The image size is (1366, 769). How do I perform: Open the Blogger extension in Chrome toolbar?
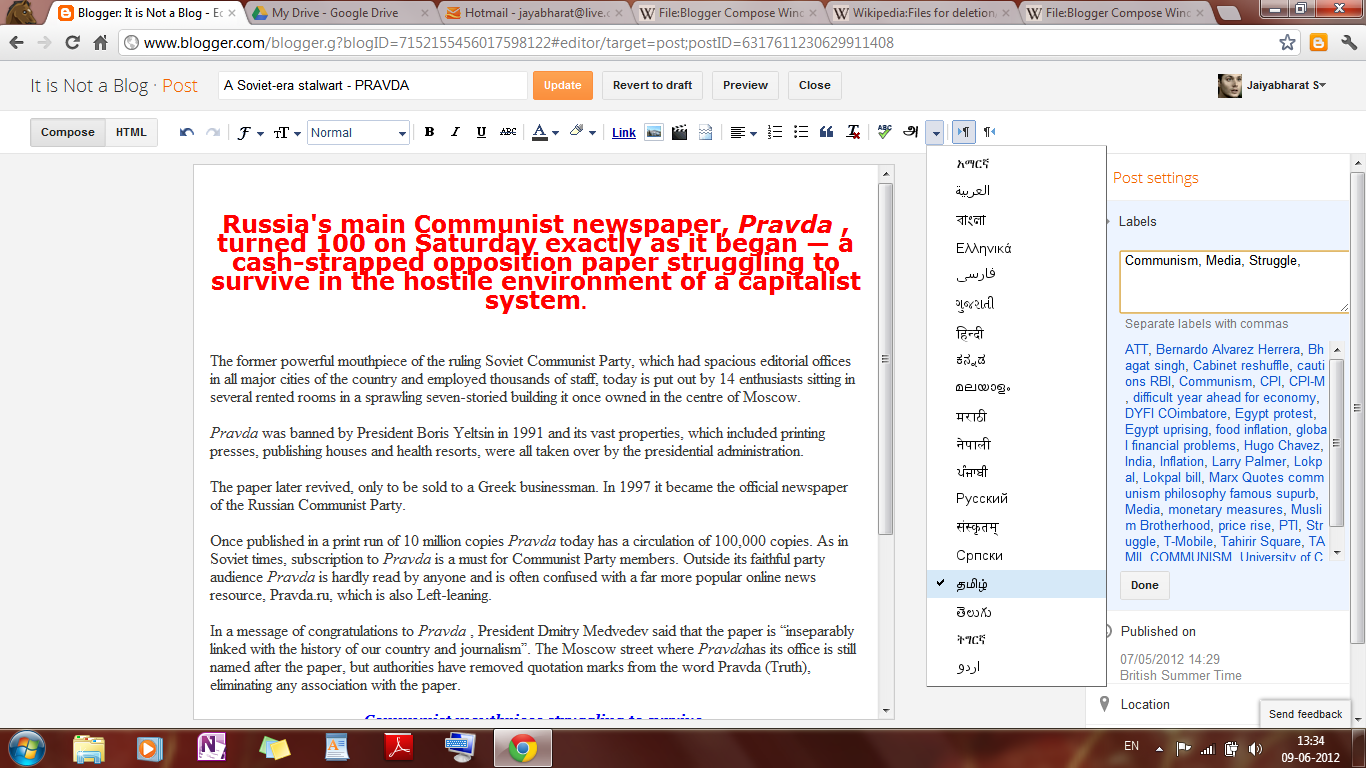click(1318, 43)
